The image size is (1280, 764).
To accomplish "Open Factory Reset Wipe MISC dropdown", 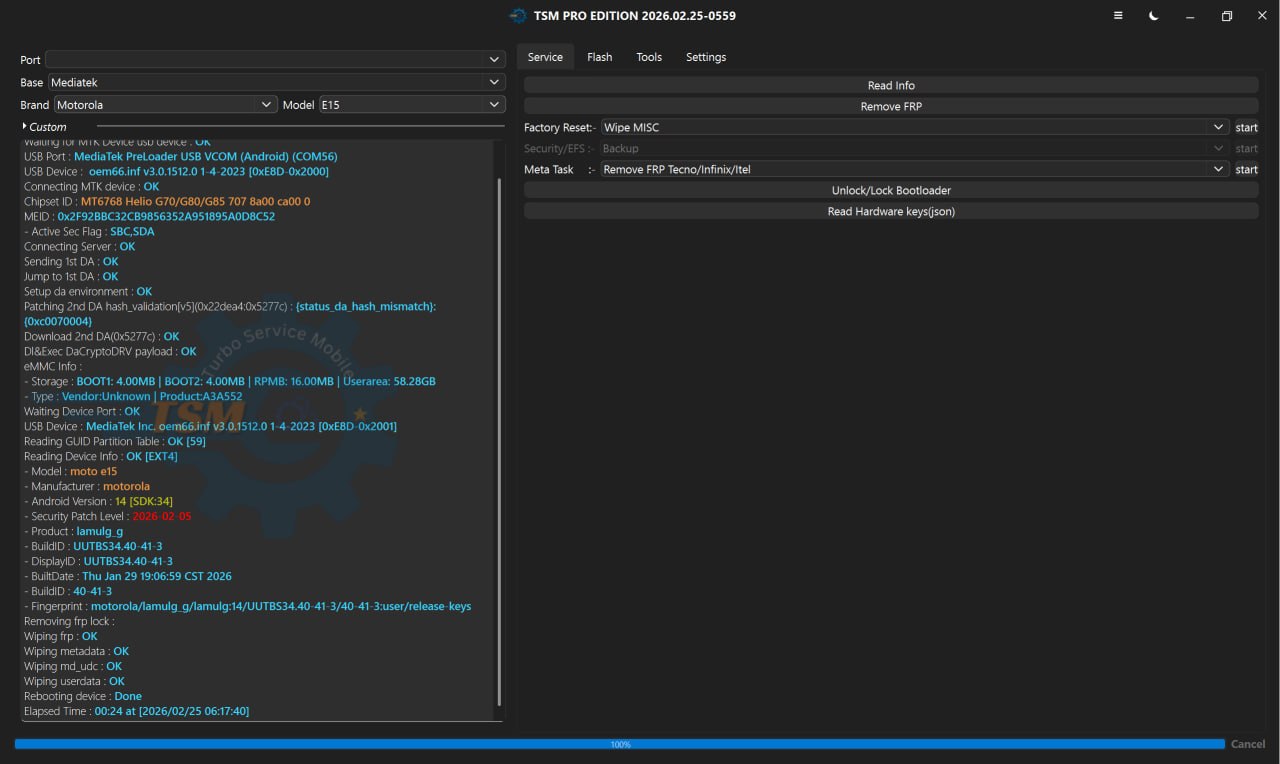I will click(x=913, y=128).
